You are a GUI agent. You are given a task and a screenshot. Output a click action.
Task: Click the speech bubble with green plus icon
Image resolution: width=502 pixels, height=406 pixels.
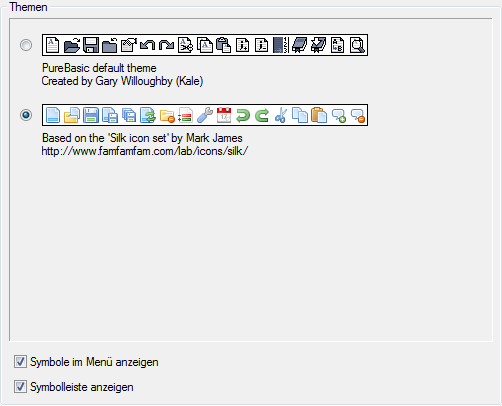[338, 115]
